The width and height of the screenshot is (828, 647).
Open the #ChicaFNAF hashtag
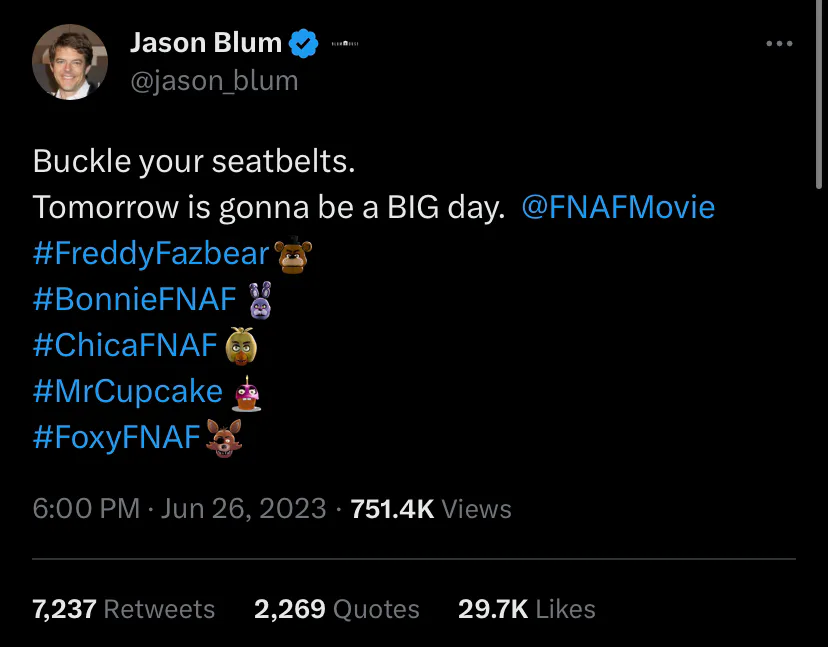[x=125, y=345]
